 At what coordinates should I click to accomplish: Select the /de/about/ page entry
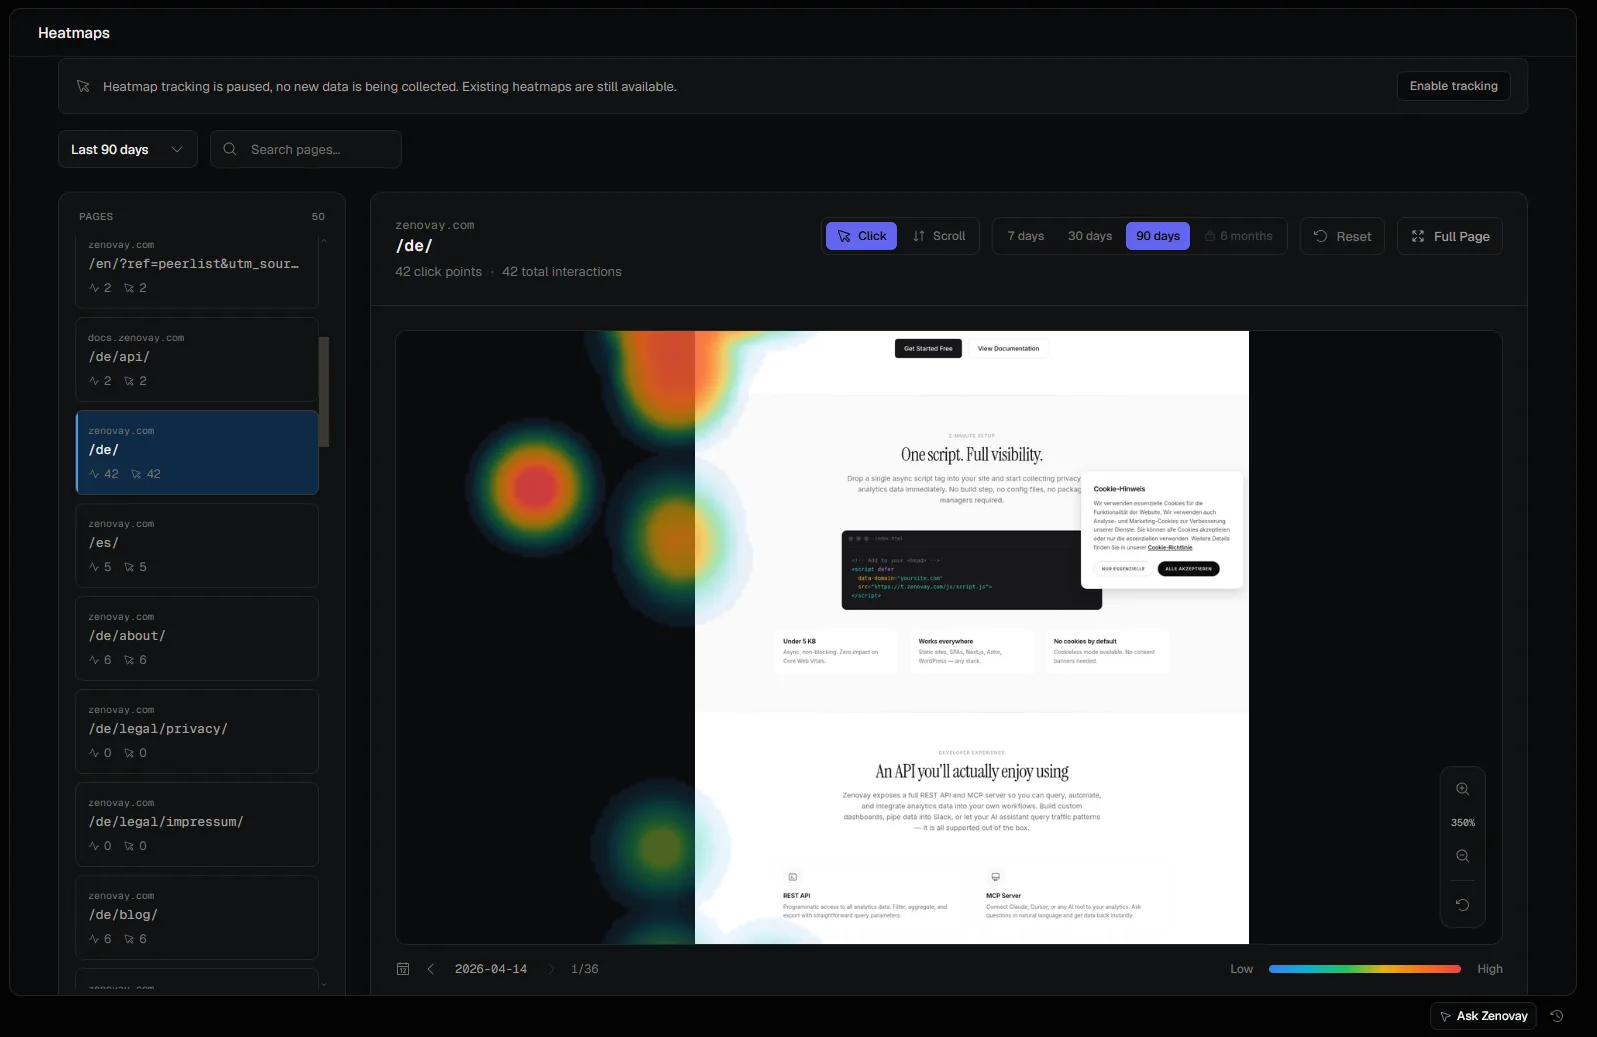(197, 638)
